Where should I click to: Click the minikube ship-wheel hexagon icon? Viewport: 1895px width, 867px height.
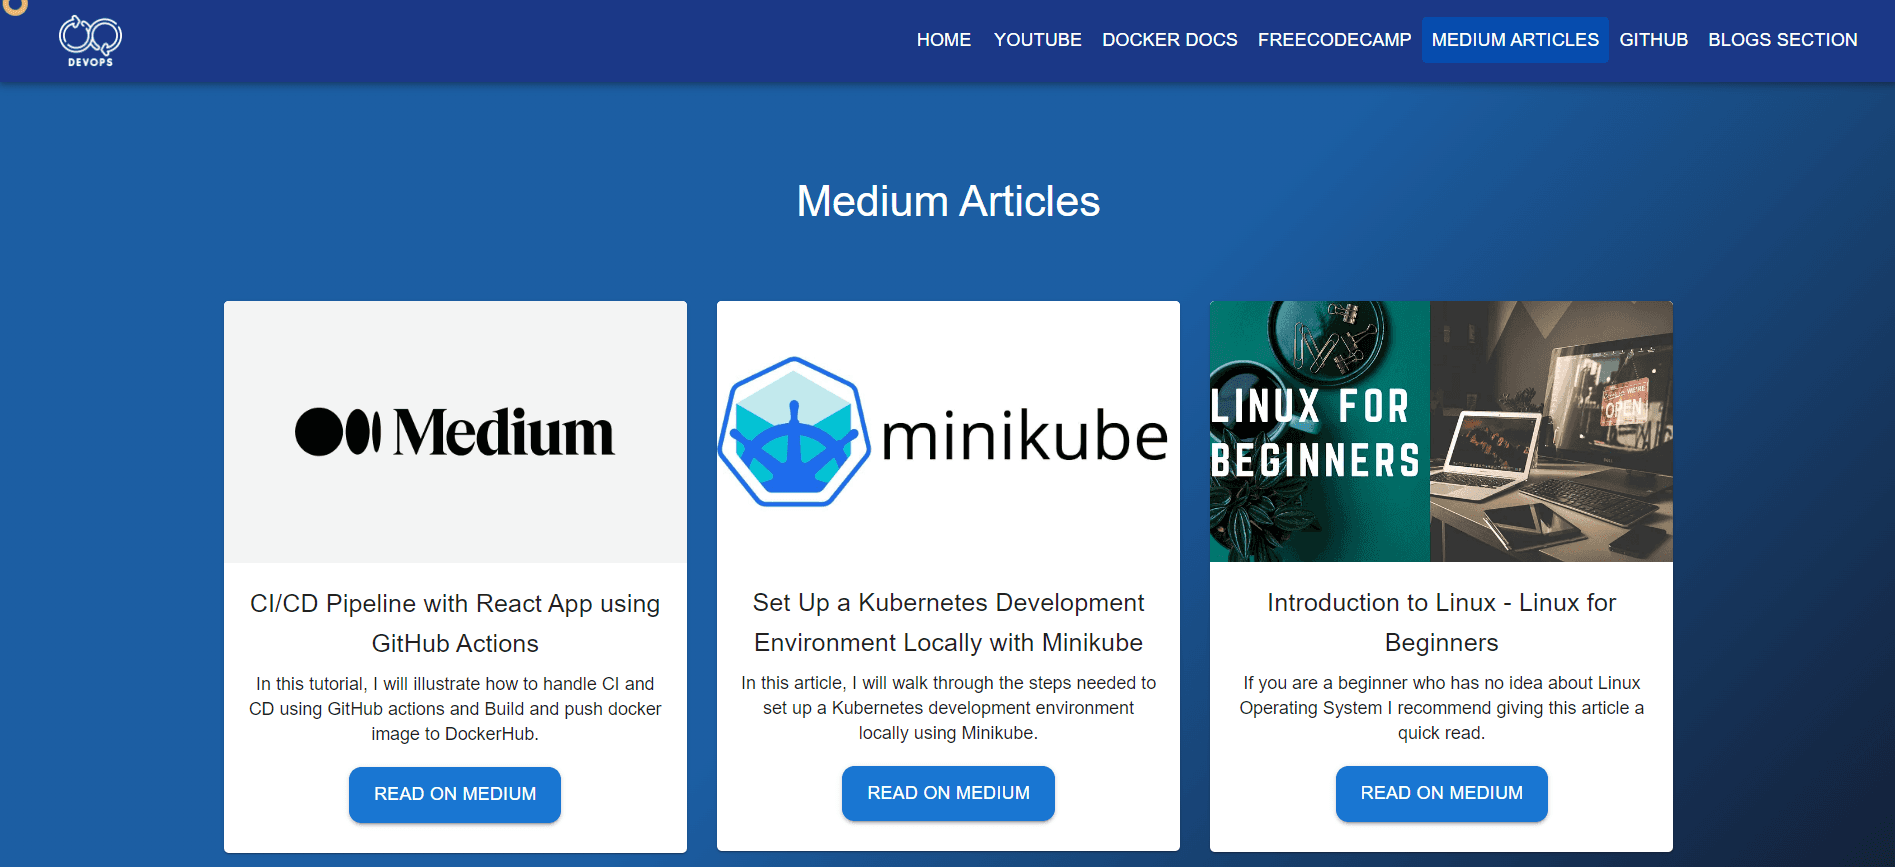794,432
